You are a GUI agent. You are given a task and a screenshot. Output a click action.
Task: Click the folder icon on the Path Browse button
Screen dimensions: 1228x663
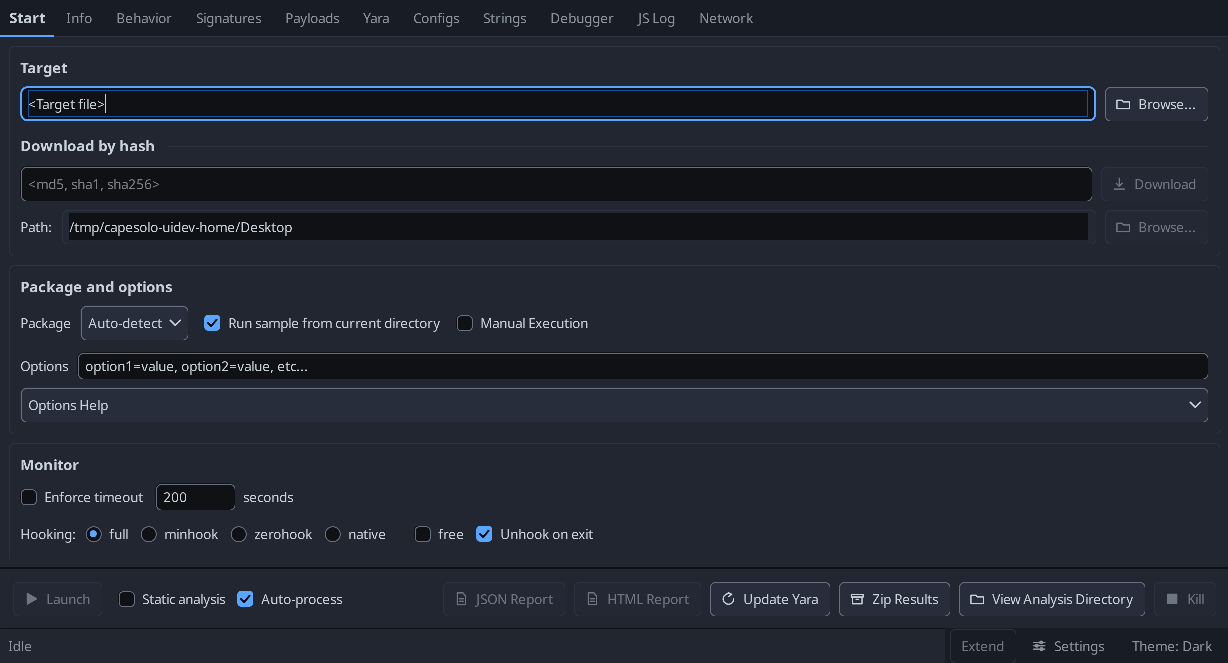click(x=1123, y=227)
